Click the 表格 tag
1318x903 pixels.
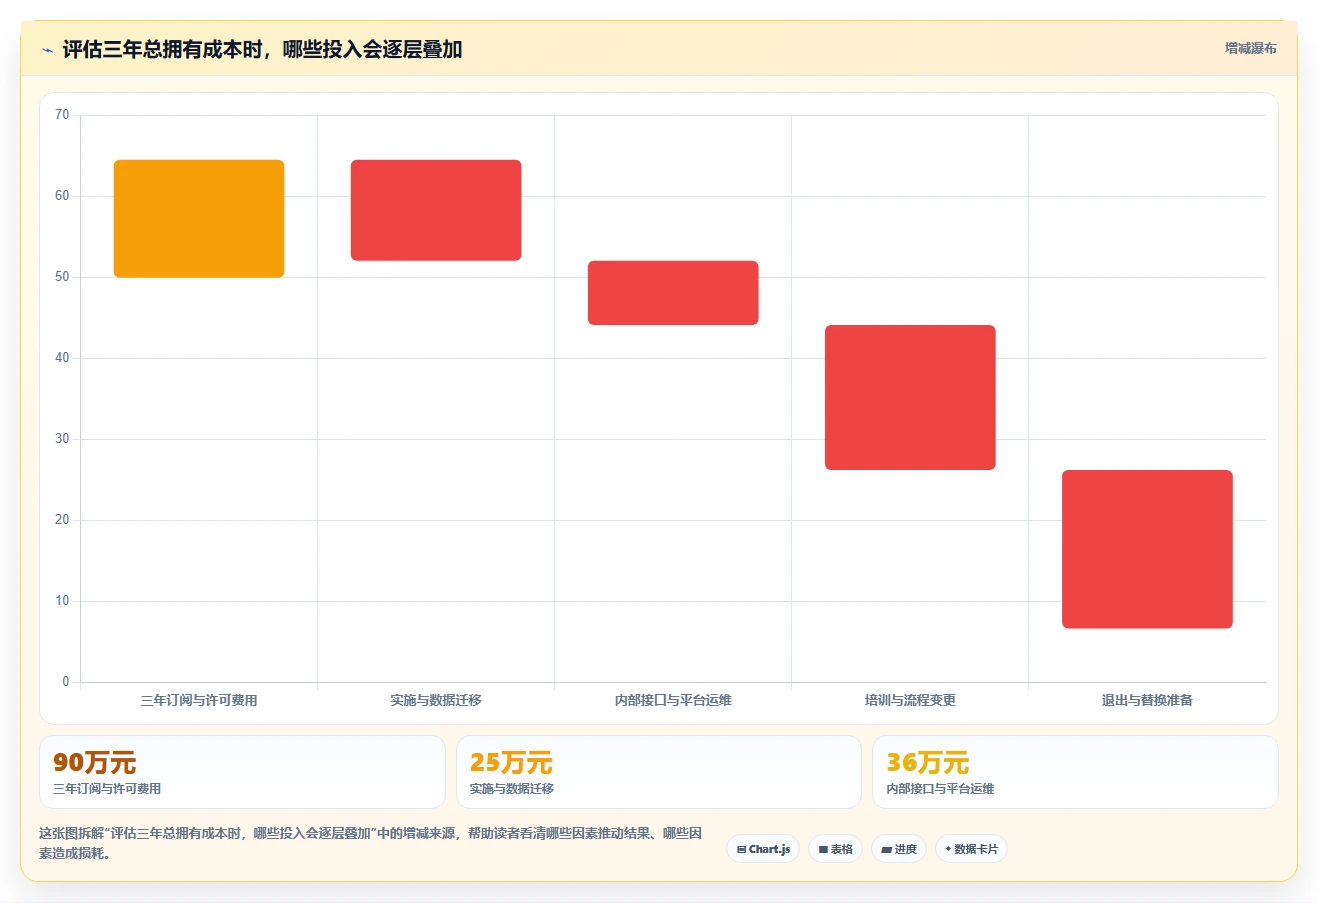(835, 849)
